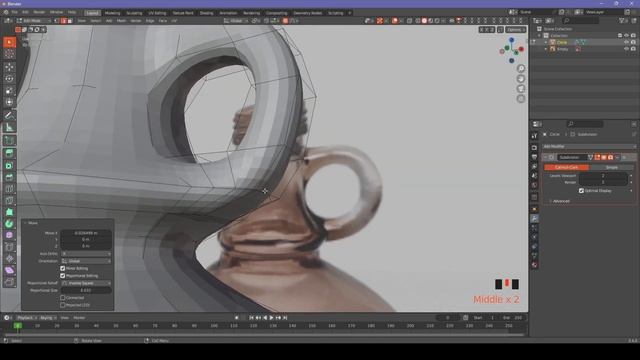Open the Mesh menu in viewport header
This screenshot has width=640, height=360.
coord(121,20)
